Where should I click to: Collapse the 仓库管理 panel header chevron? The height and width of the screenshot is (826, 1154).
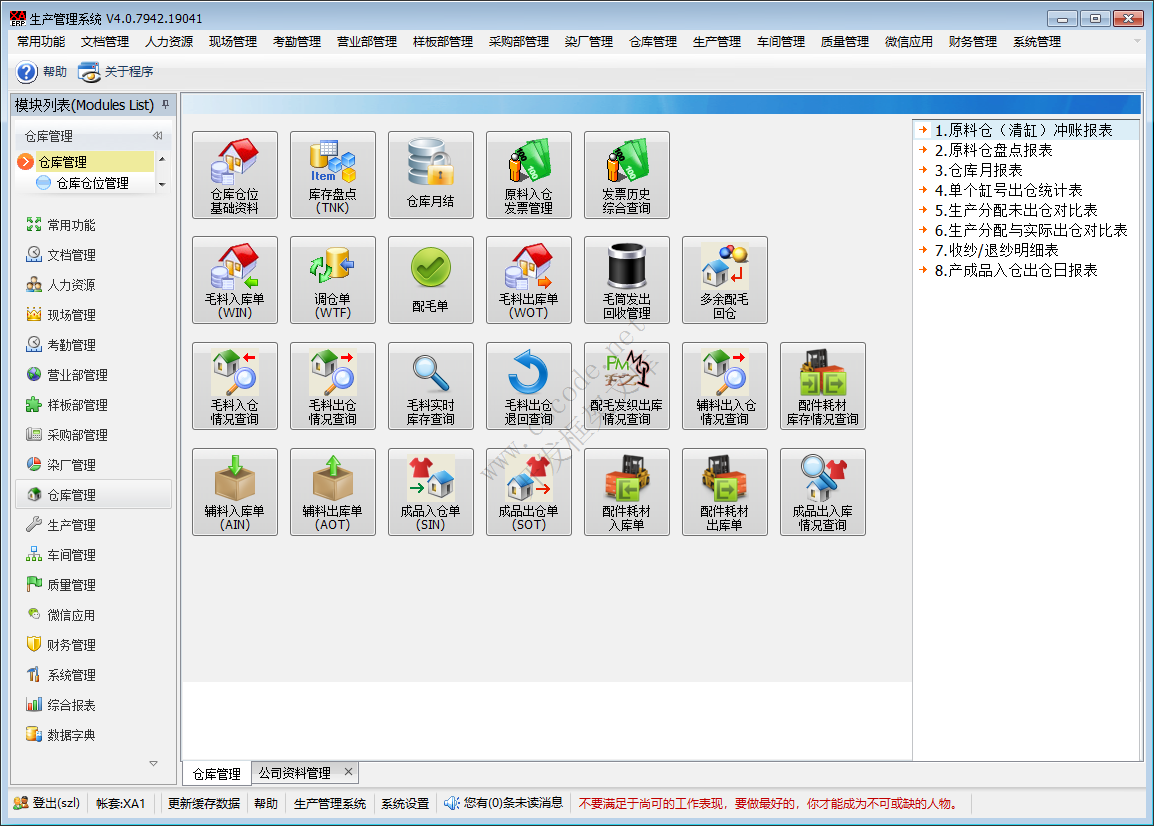[157, 135]
